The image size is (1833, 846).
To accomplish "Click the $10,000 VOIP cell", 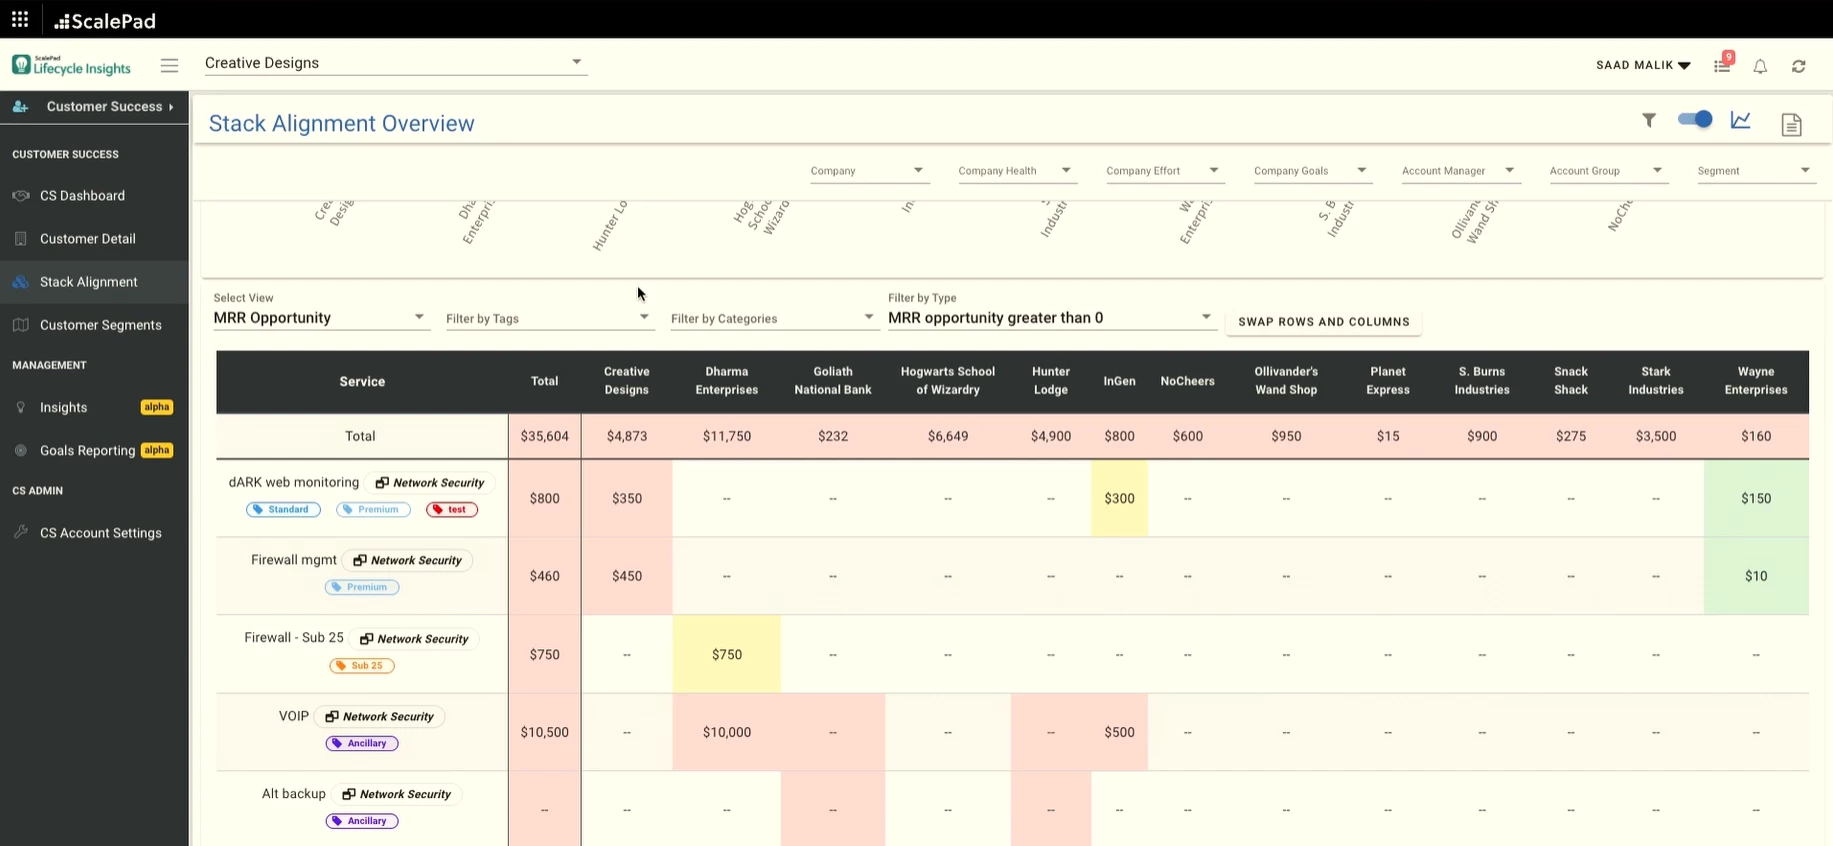I will pyautogui.click(x=727, y=733).
